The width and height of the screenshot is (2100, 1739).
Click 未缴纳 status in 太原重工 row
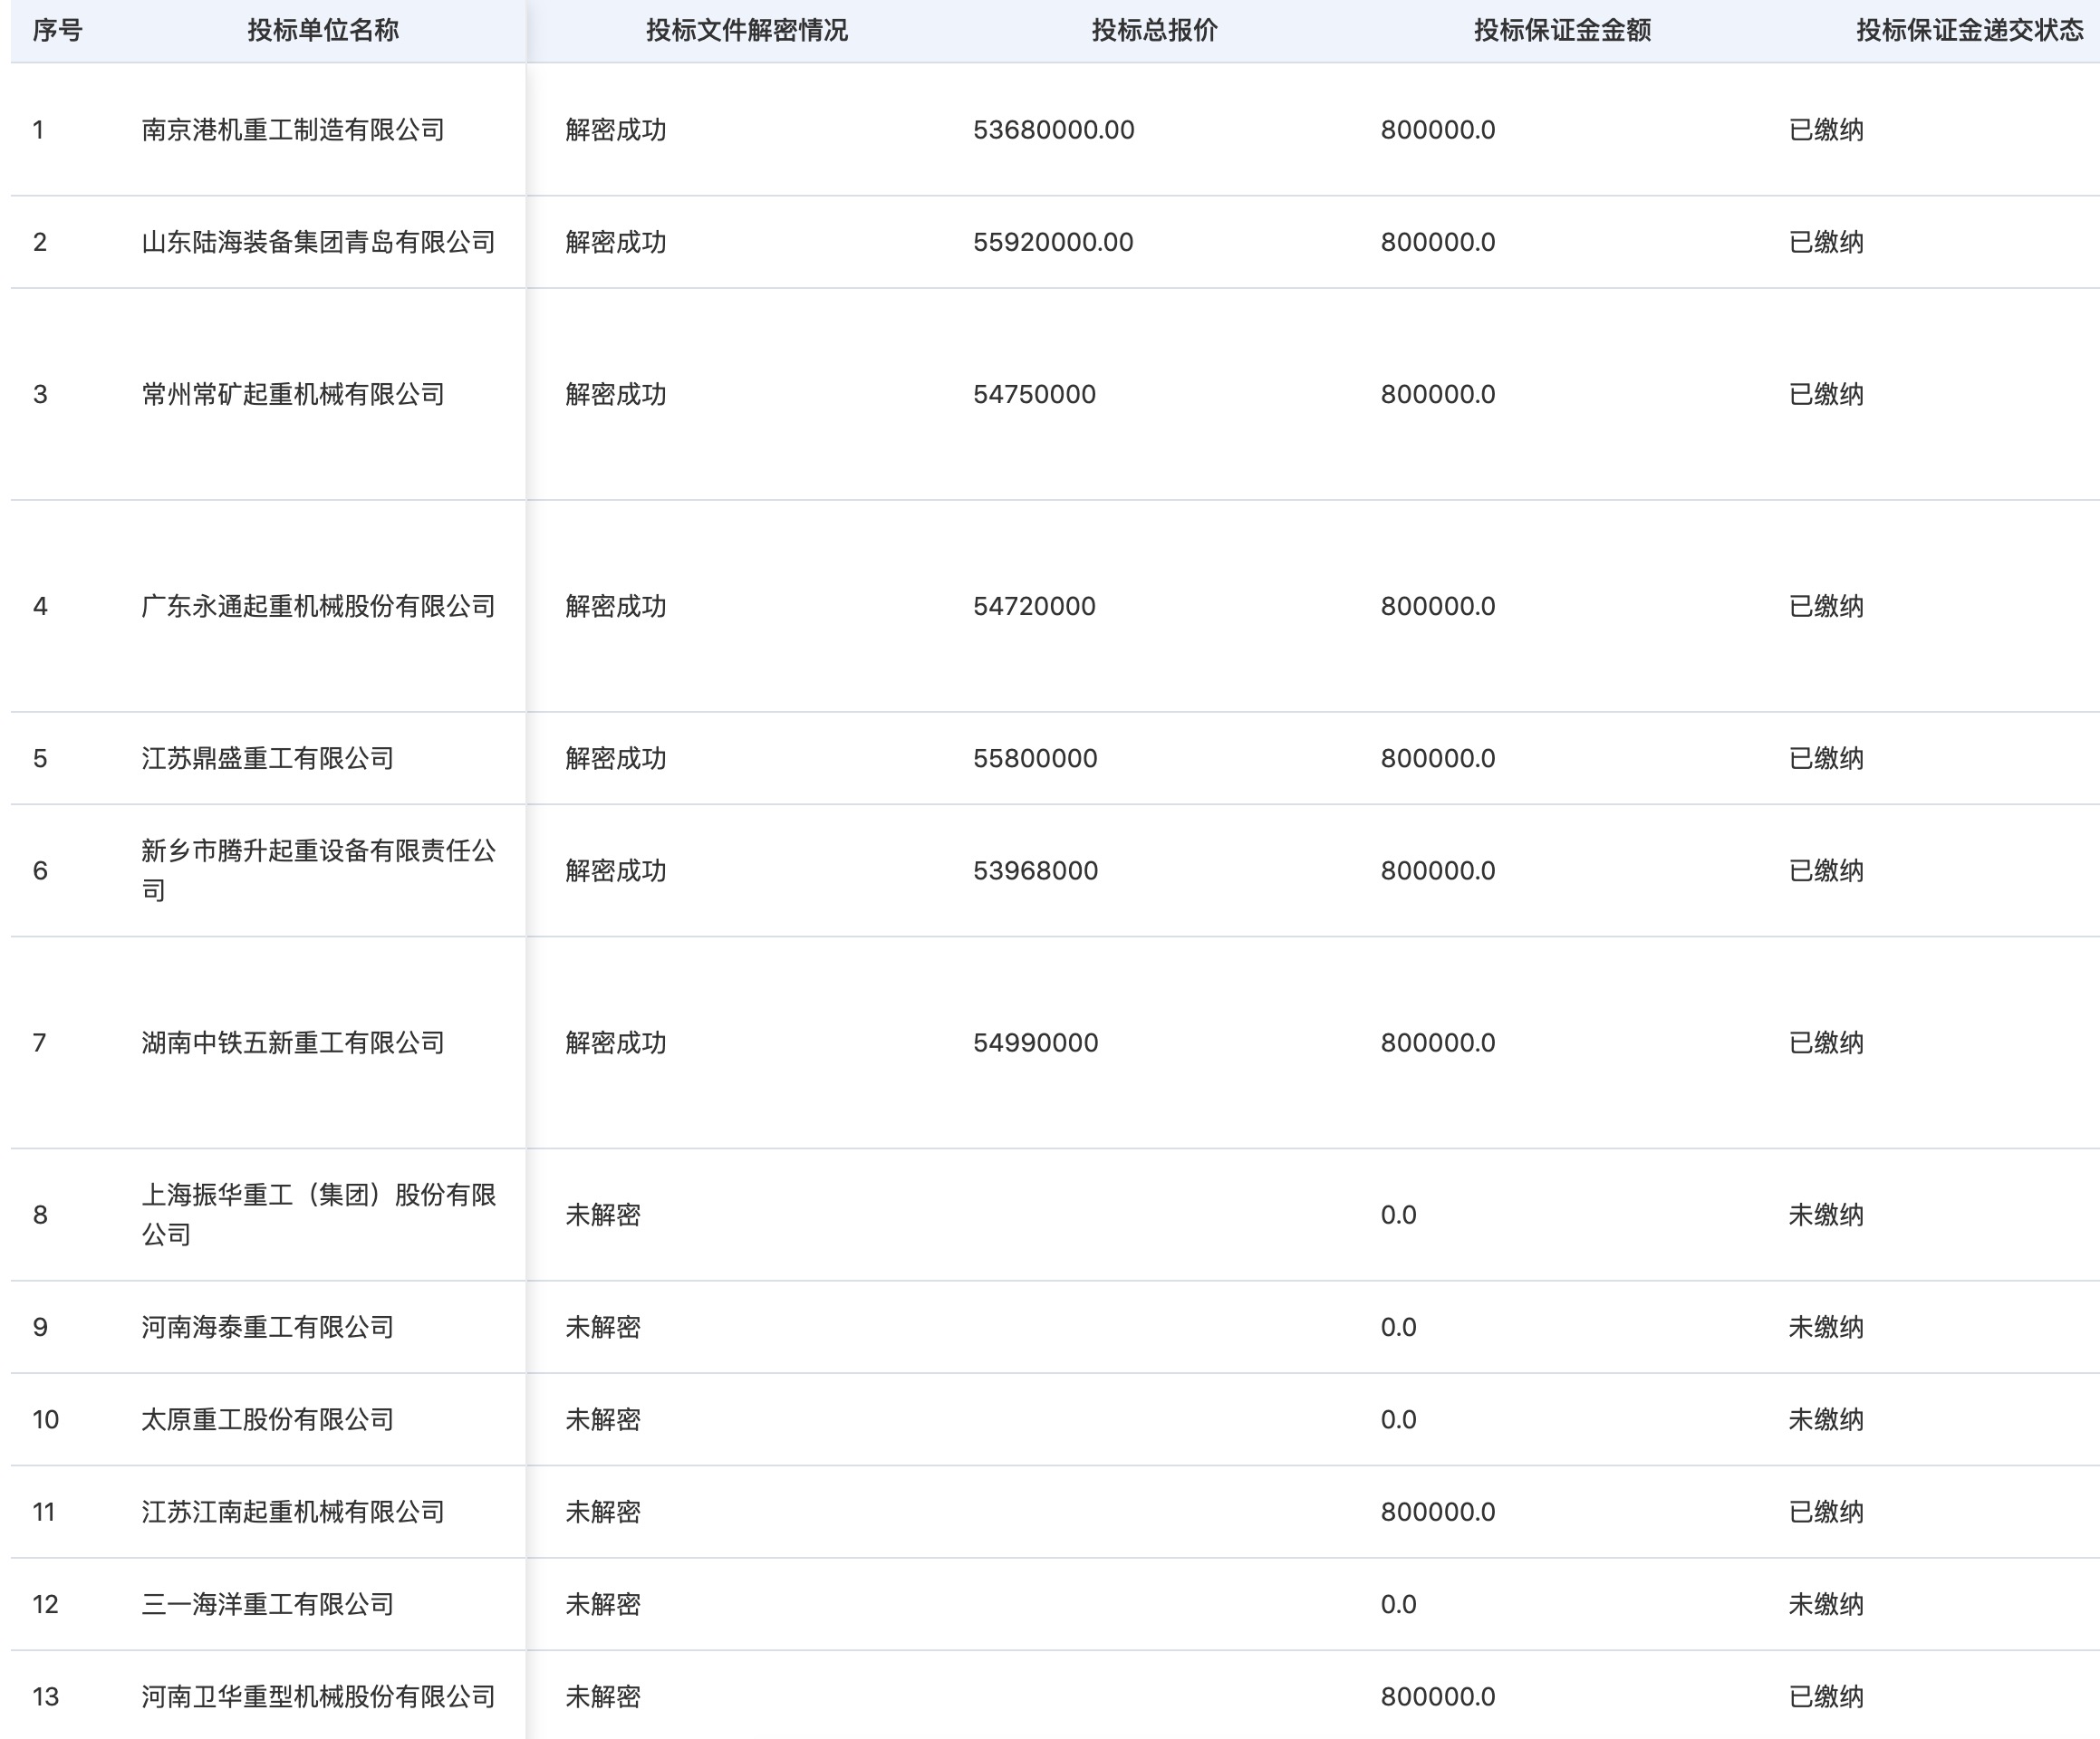(x=1826, y=1419)
